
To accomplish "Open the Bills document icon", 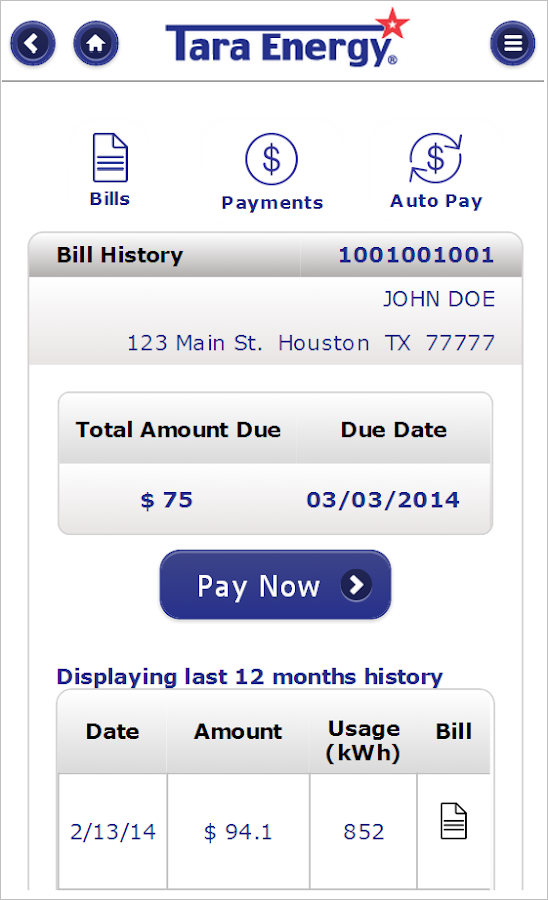I will (110, 158).
